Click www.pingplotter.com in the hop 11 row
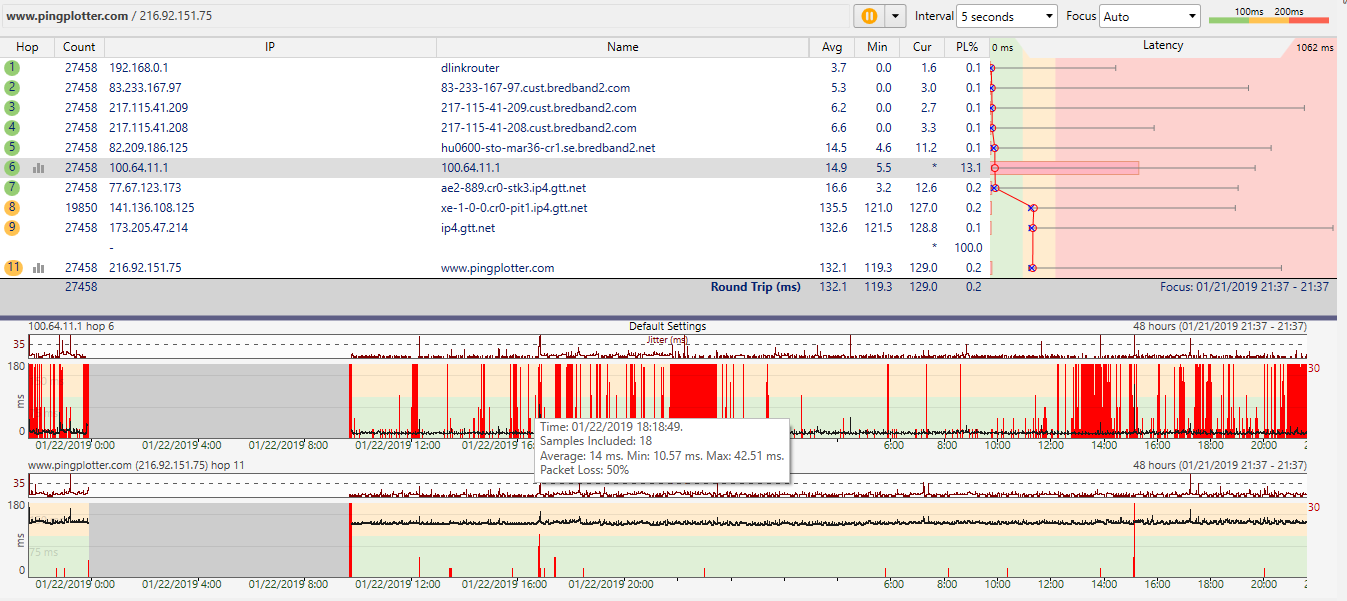 tap(497, 268)
